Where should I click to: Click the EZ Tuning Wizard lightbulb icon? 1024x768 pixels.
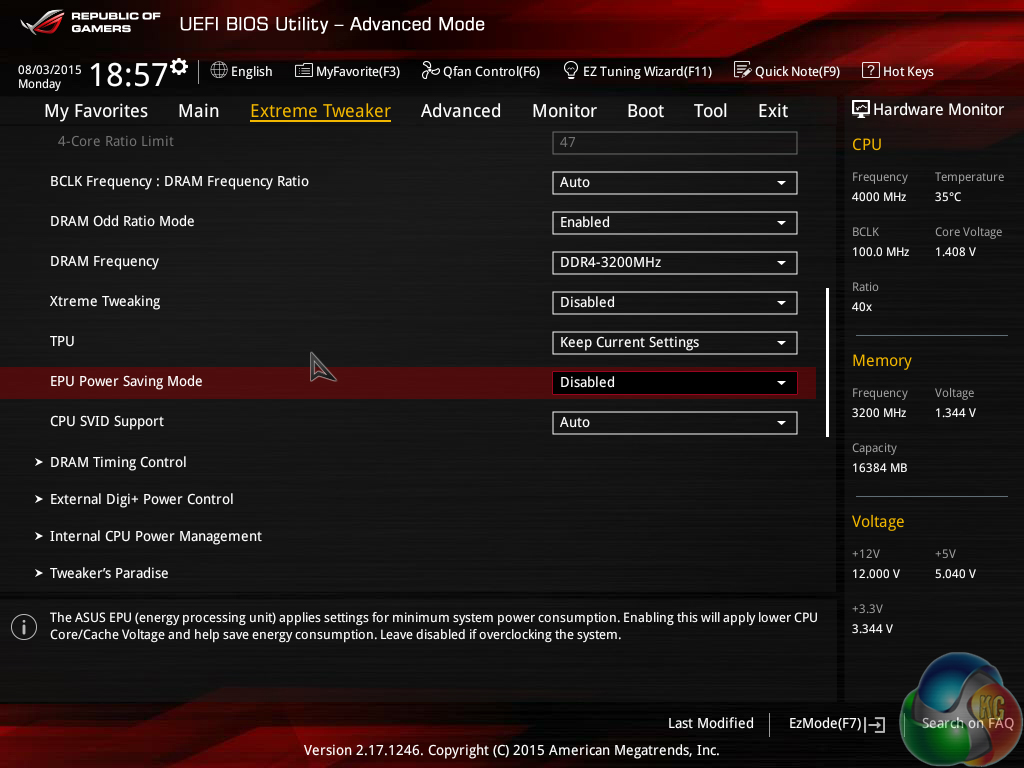(571, 70)
